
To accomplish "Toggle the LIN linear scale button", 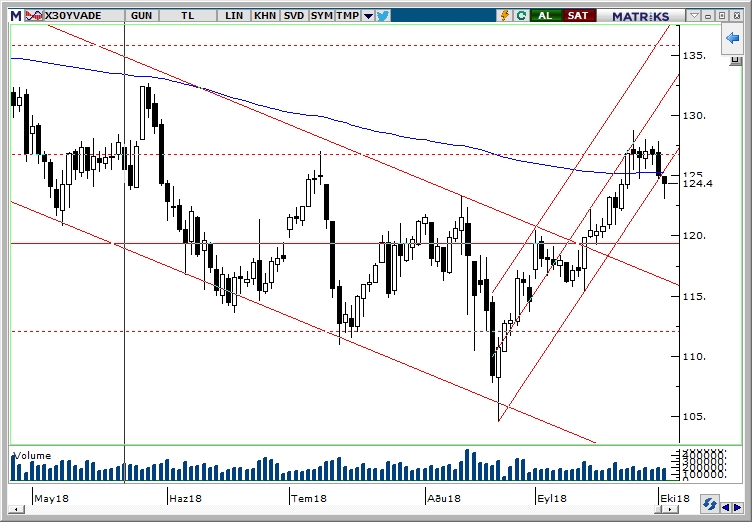I will pos(234,16).
